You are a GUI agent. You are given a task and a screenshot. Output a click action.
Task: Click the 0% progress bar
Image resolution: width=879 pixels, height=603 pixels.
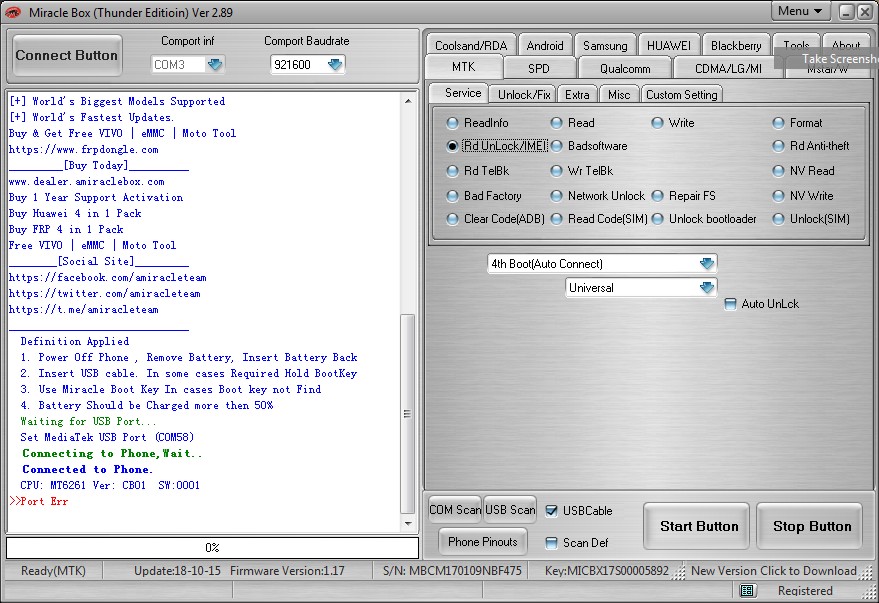[212, 548]
